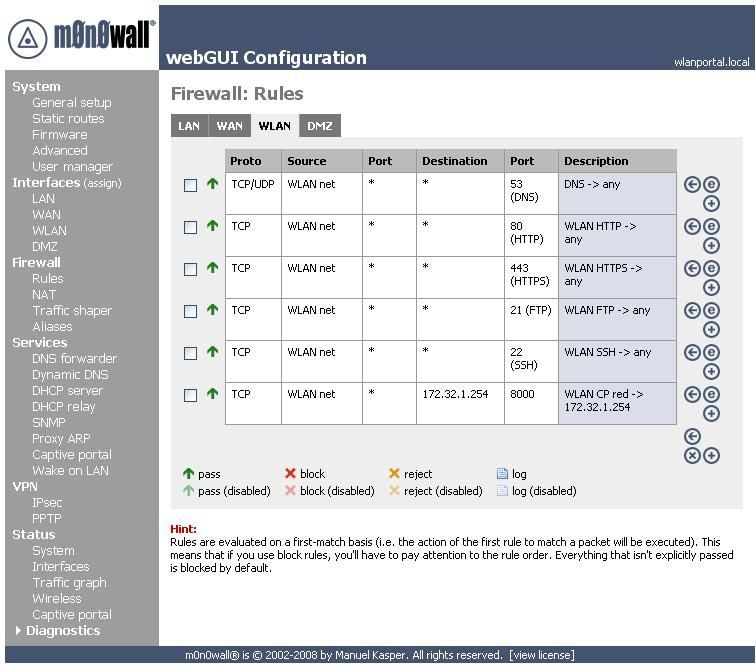756x665 pixels.
Task: Select checkbox for port 8000 rule
Action: pos(190,395)
